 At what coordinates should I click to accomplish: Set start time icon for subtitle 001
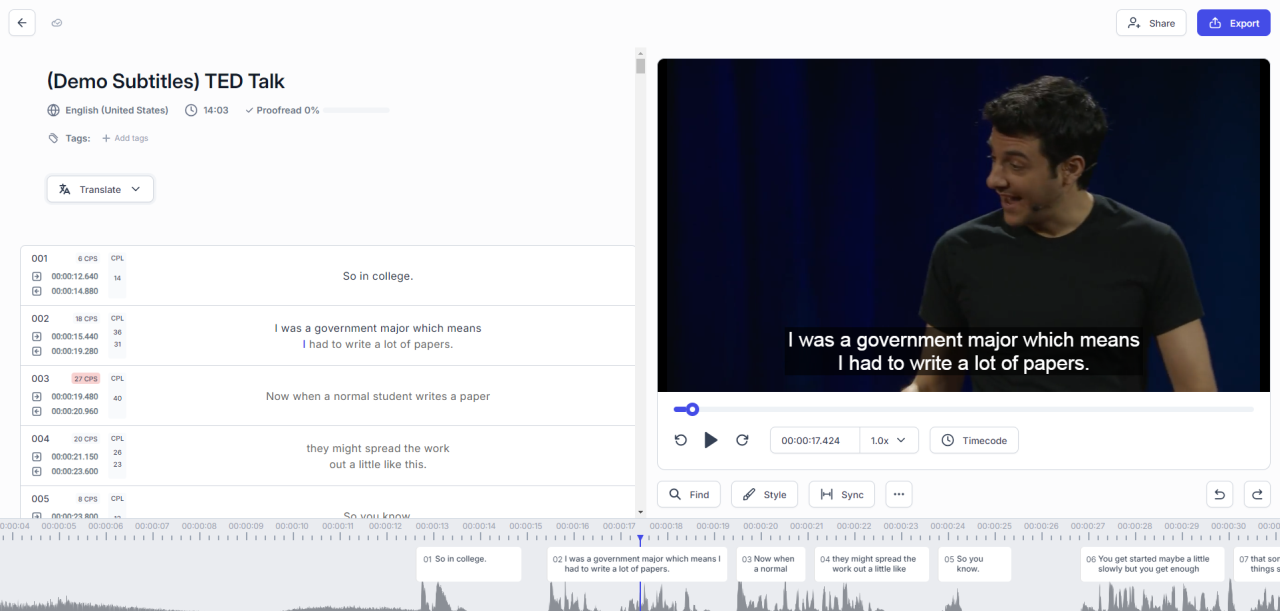[x=37, y=276]
